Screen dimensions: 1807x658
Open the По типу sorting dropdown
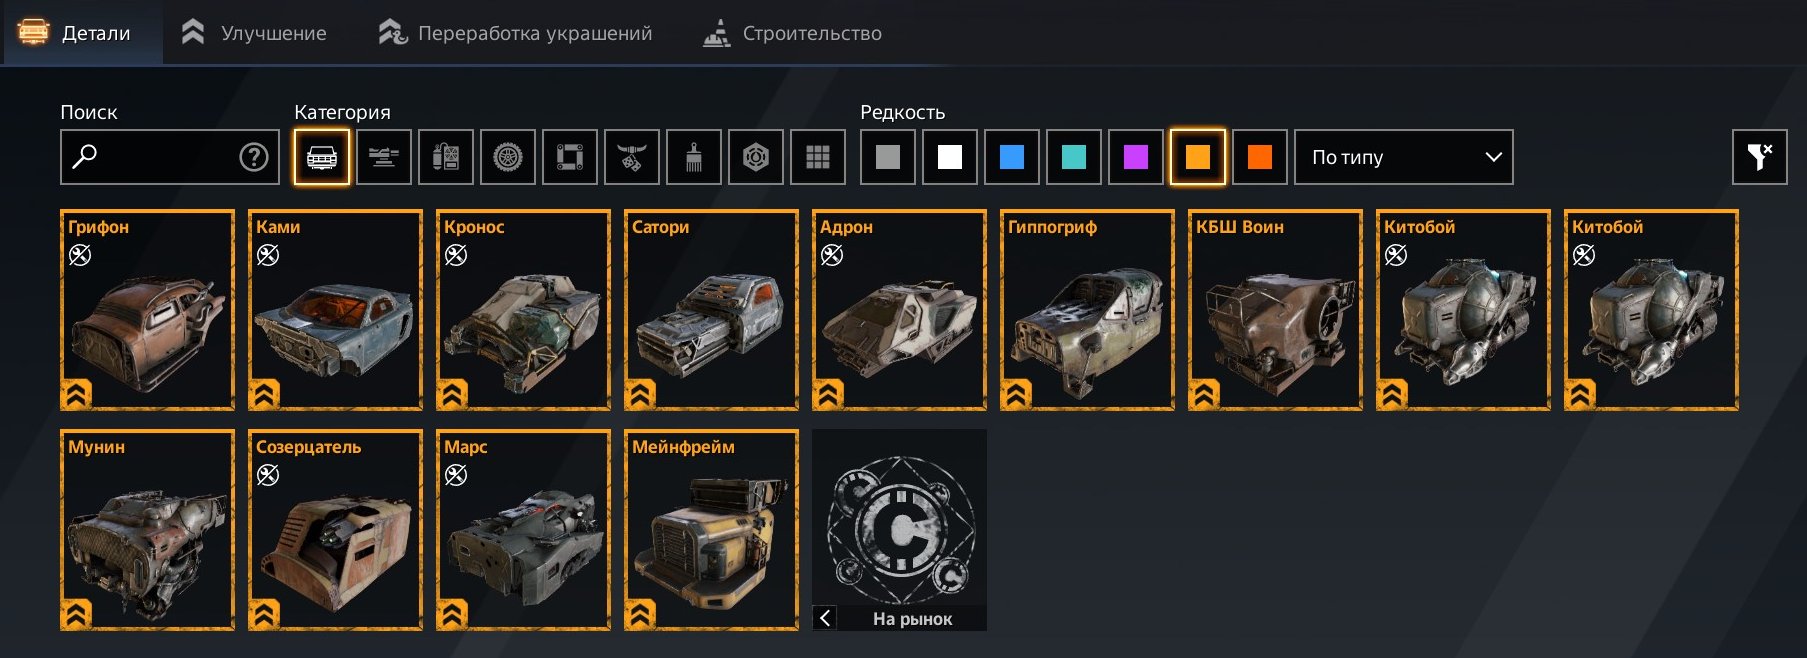click(x=1404, y=157)
